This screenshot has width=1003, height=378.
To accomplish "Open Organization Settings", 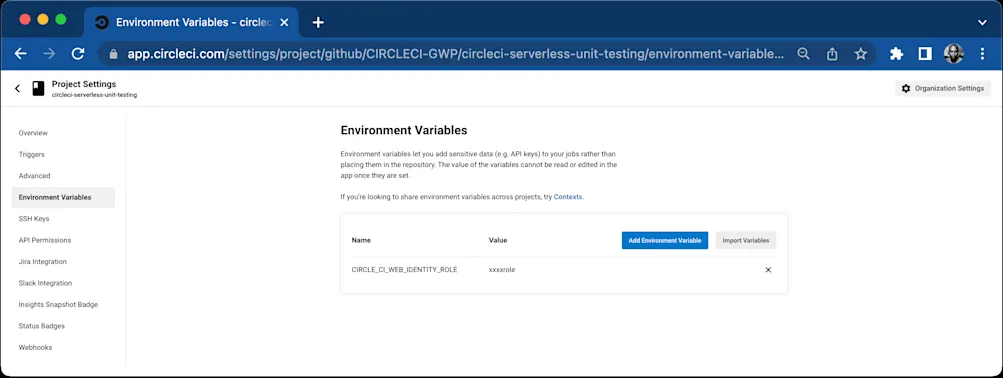I will (943, 88).
